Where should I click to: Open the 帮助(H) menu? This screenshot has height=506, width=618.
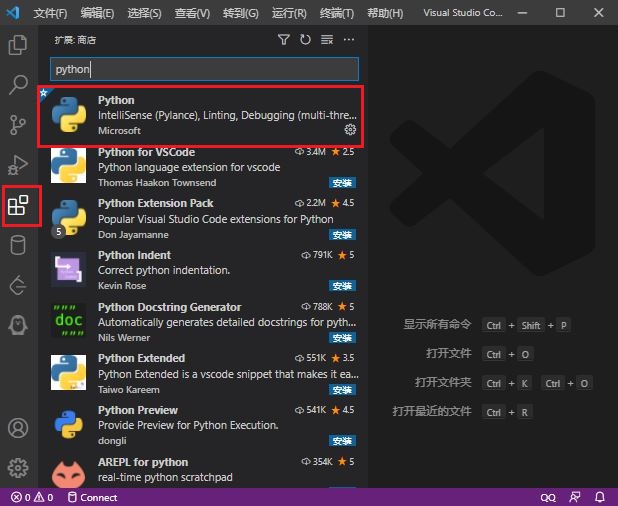[385, 13]
